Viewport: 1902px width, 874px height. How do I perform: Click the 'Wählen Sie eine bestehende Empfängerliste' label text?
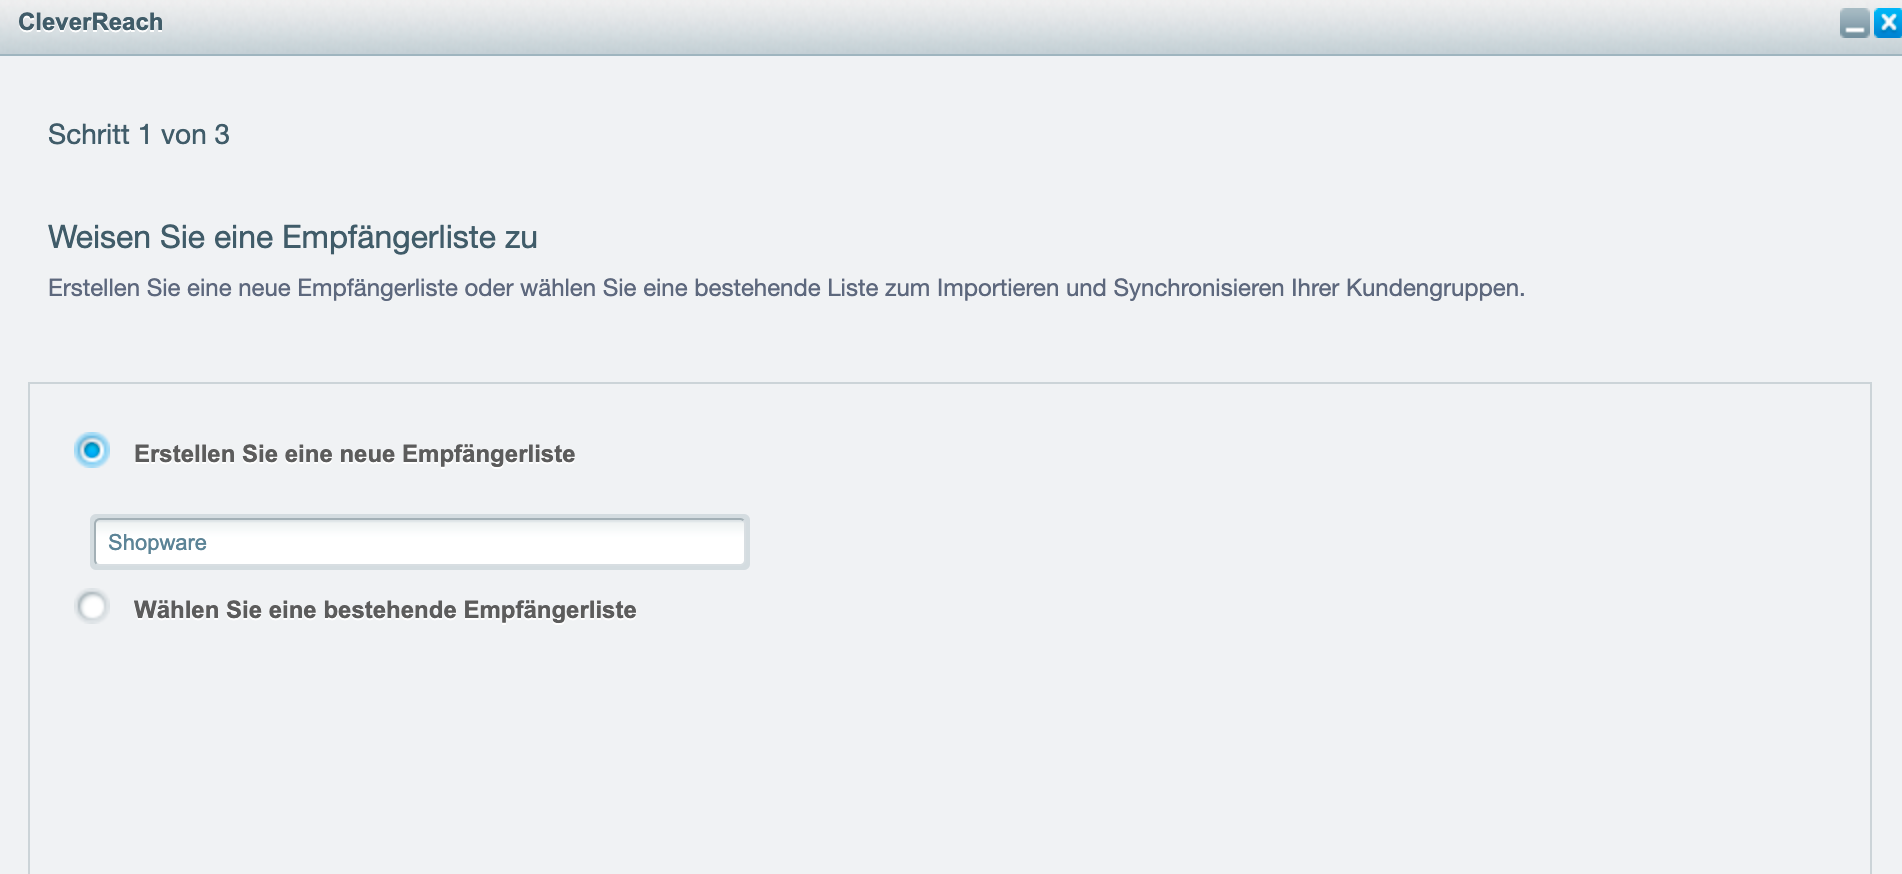pyautogui.click(x=385, y=610)
